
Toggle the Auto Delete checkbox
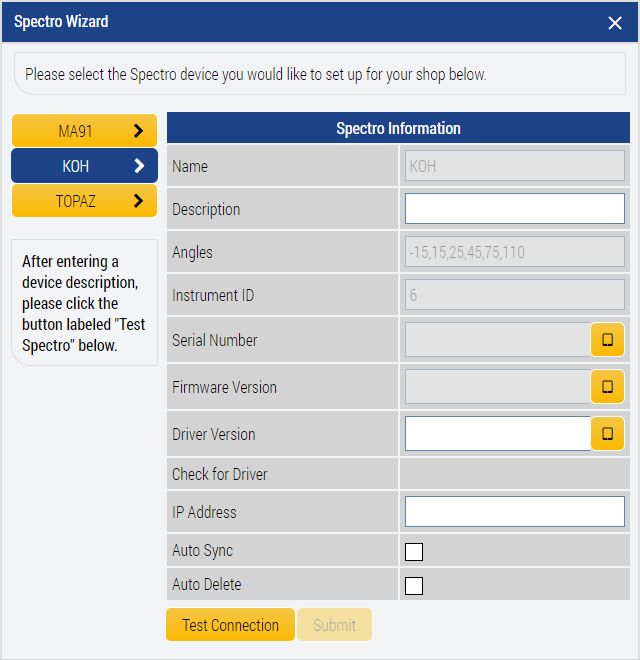pyautogui.click(x=414, y=586)
